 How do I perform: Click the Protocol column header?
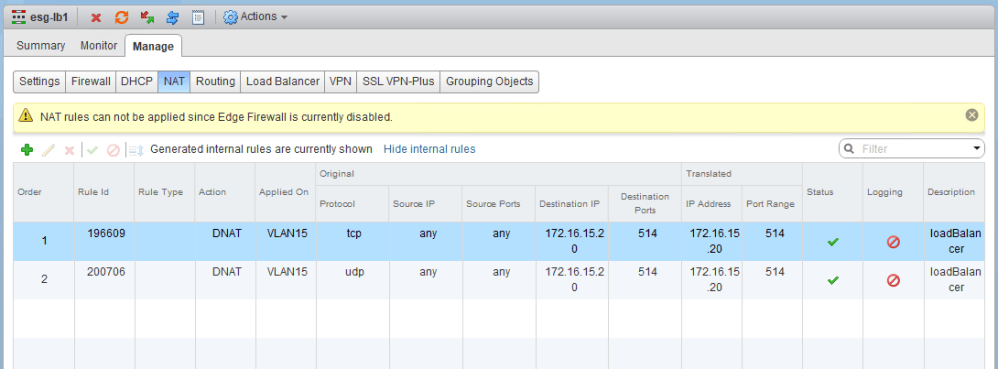pyautogui.click(x=352, y=204)
